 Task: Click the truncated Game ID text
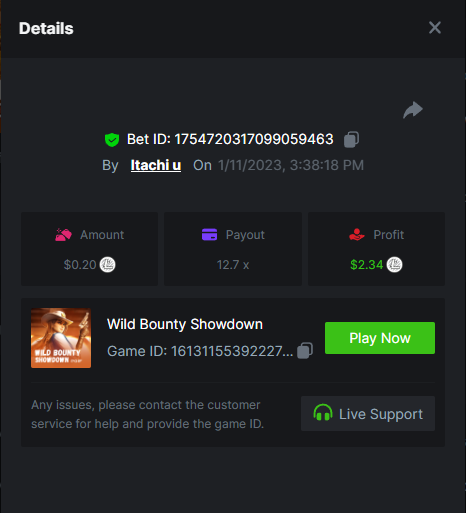tap(200, 351)
